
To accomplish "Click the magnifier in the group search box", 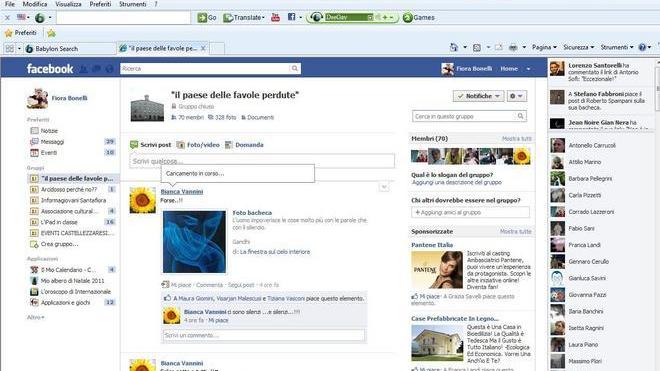I will coord(521,116).
